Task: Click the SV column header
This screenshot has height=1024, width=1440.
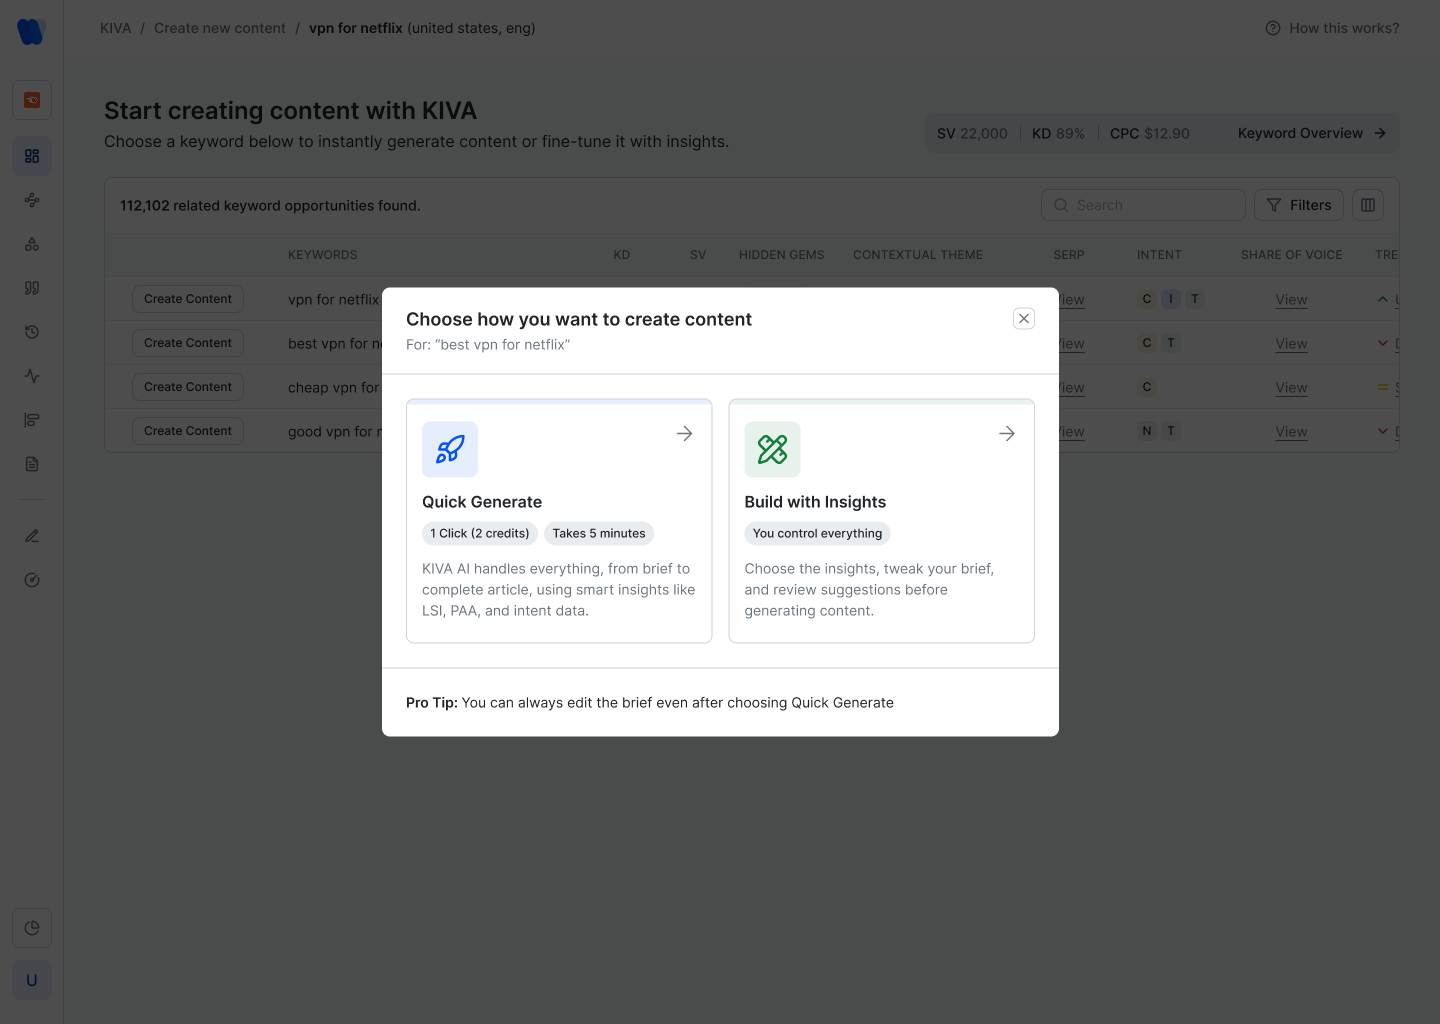Action: (x=698, y=255)
